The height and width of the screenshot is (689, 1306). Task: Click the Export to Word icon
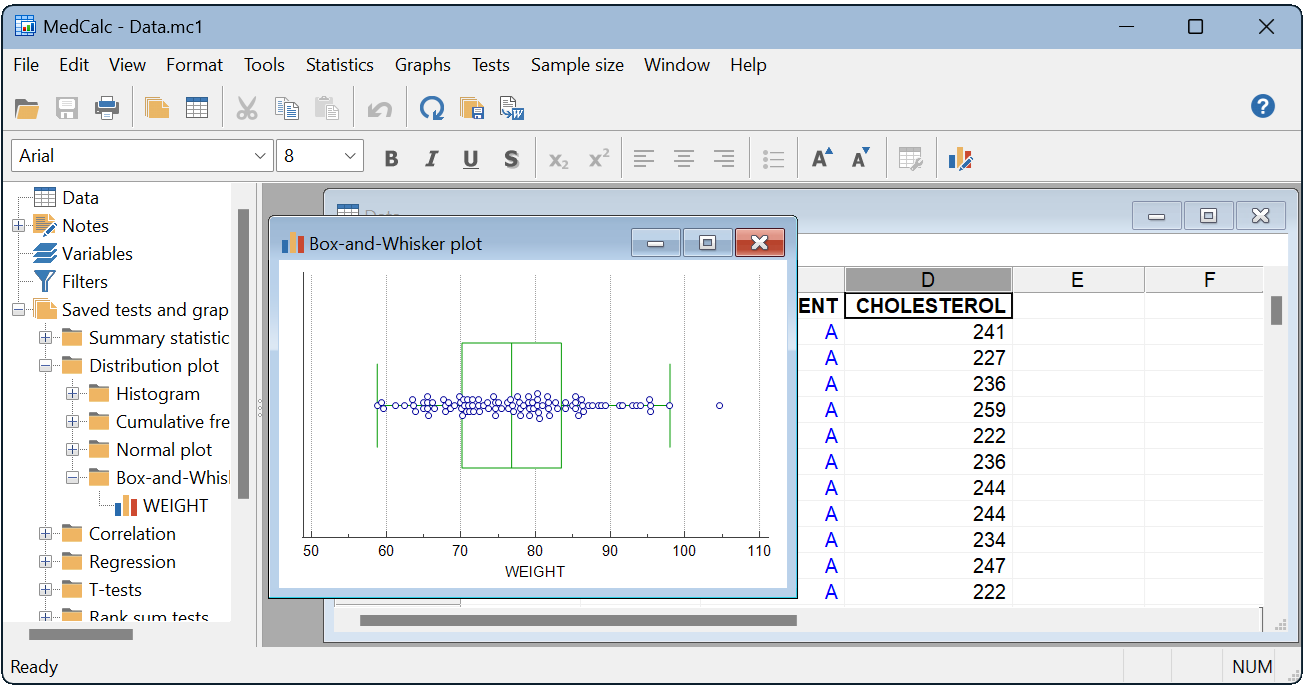[x=512, y=108]
